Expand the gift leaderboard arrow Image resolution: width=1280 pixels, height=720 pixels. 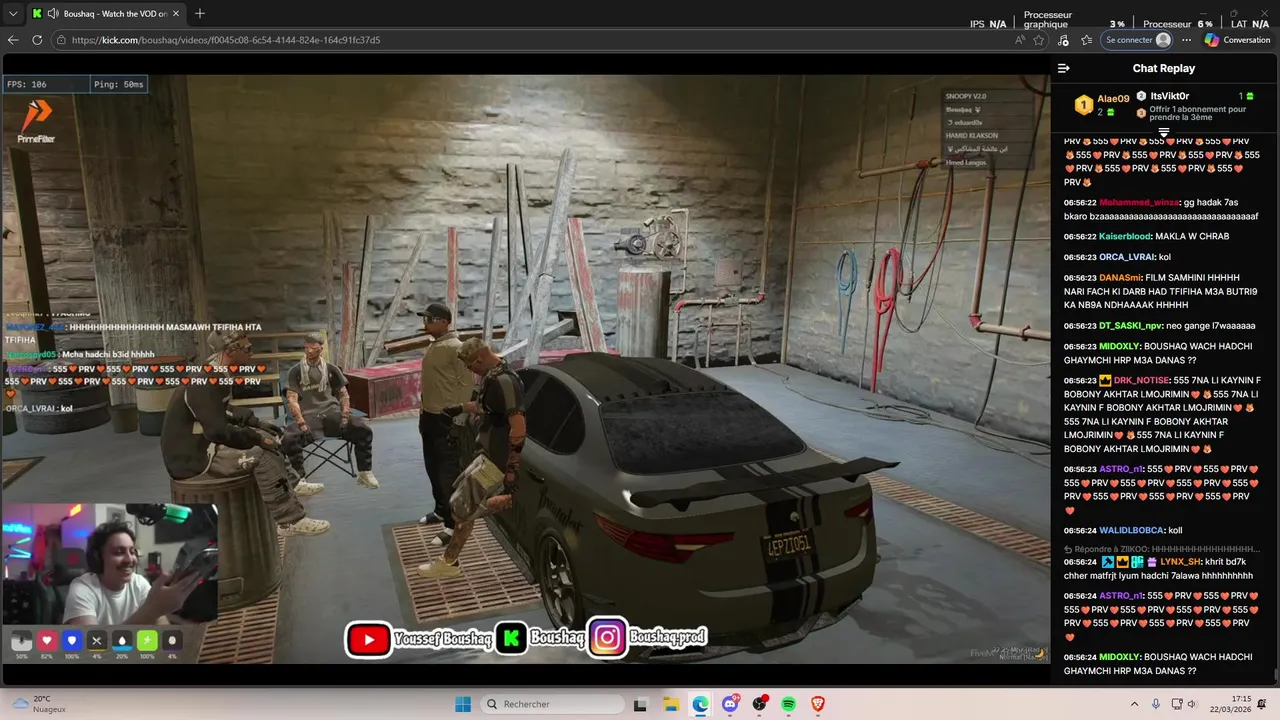click(1164, 132)
